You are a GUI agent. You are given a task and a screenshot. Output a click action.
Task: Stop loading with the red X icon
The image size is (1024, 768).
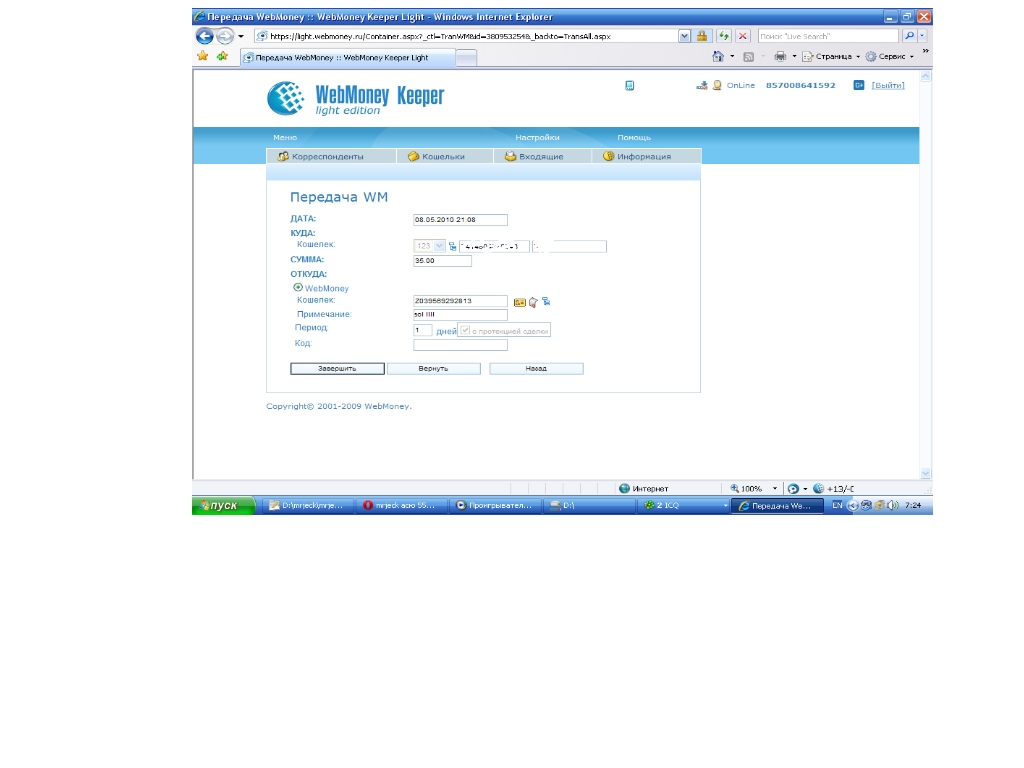[x=743, y=37]
